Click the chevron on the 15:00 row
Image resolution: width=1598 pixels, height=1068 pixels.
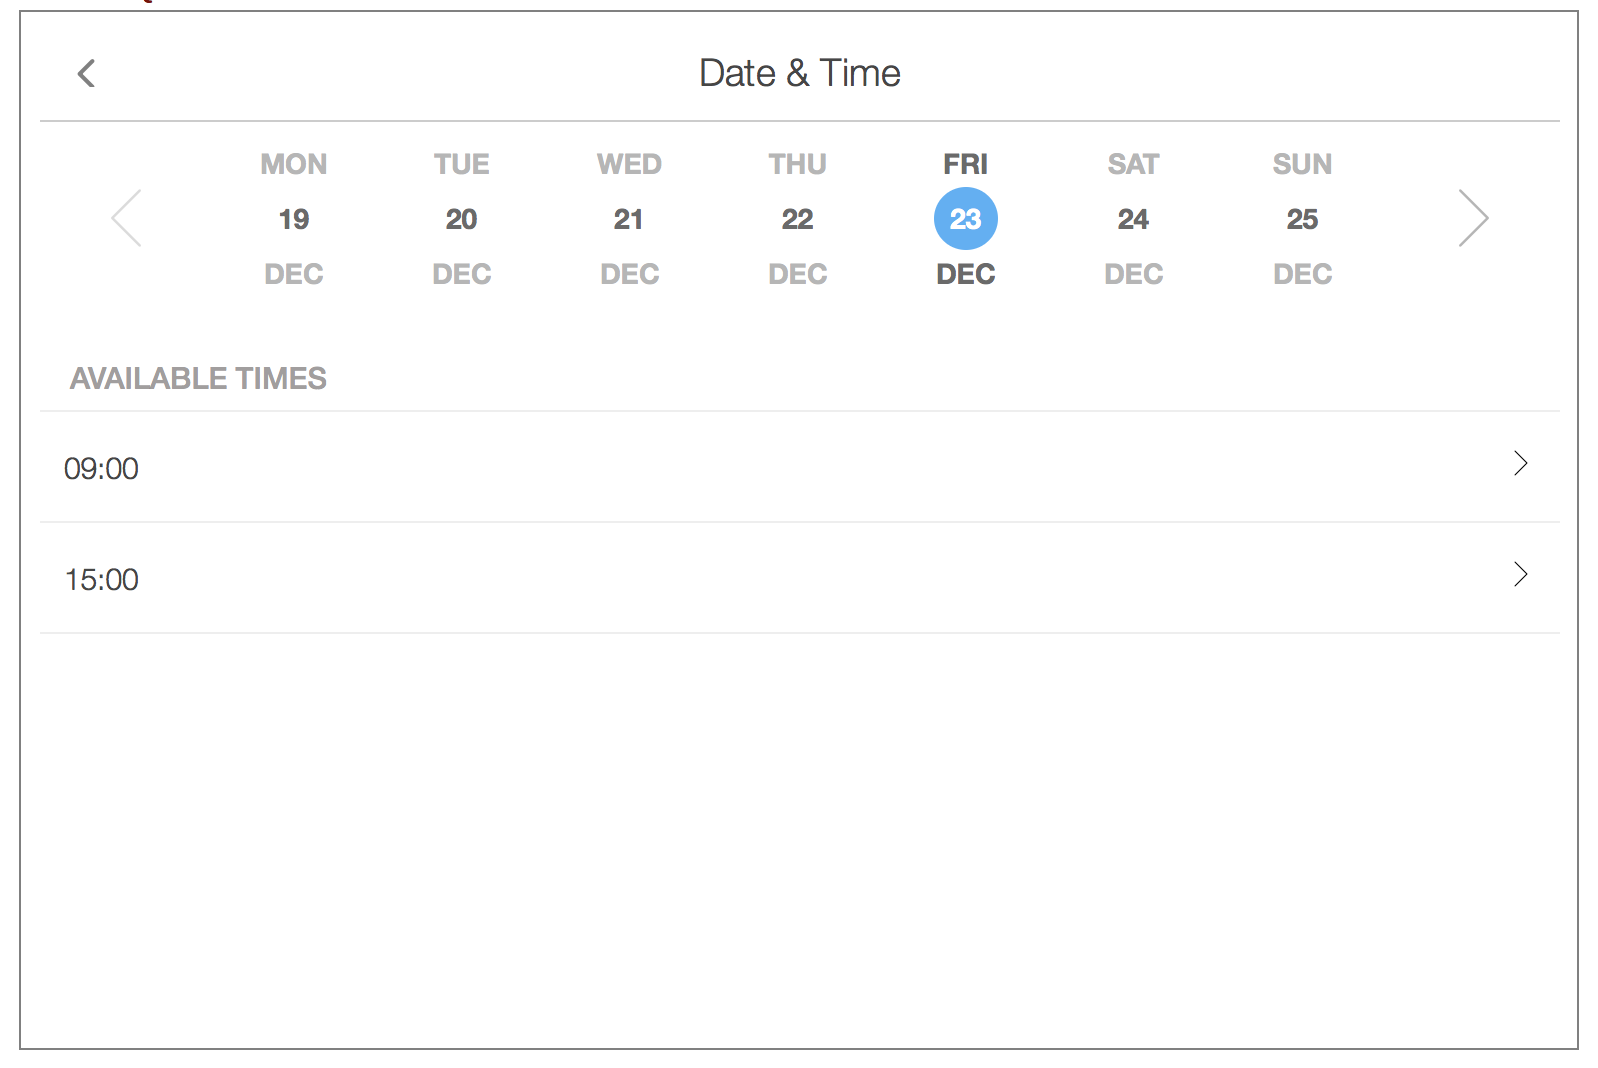coord(1520,575)
